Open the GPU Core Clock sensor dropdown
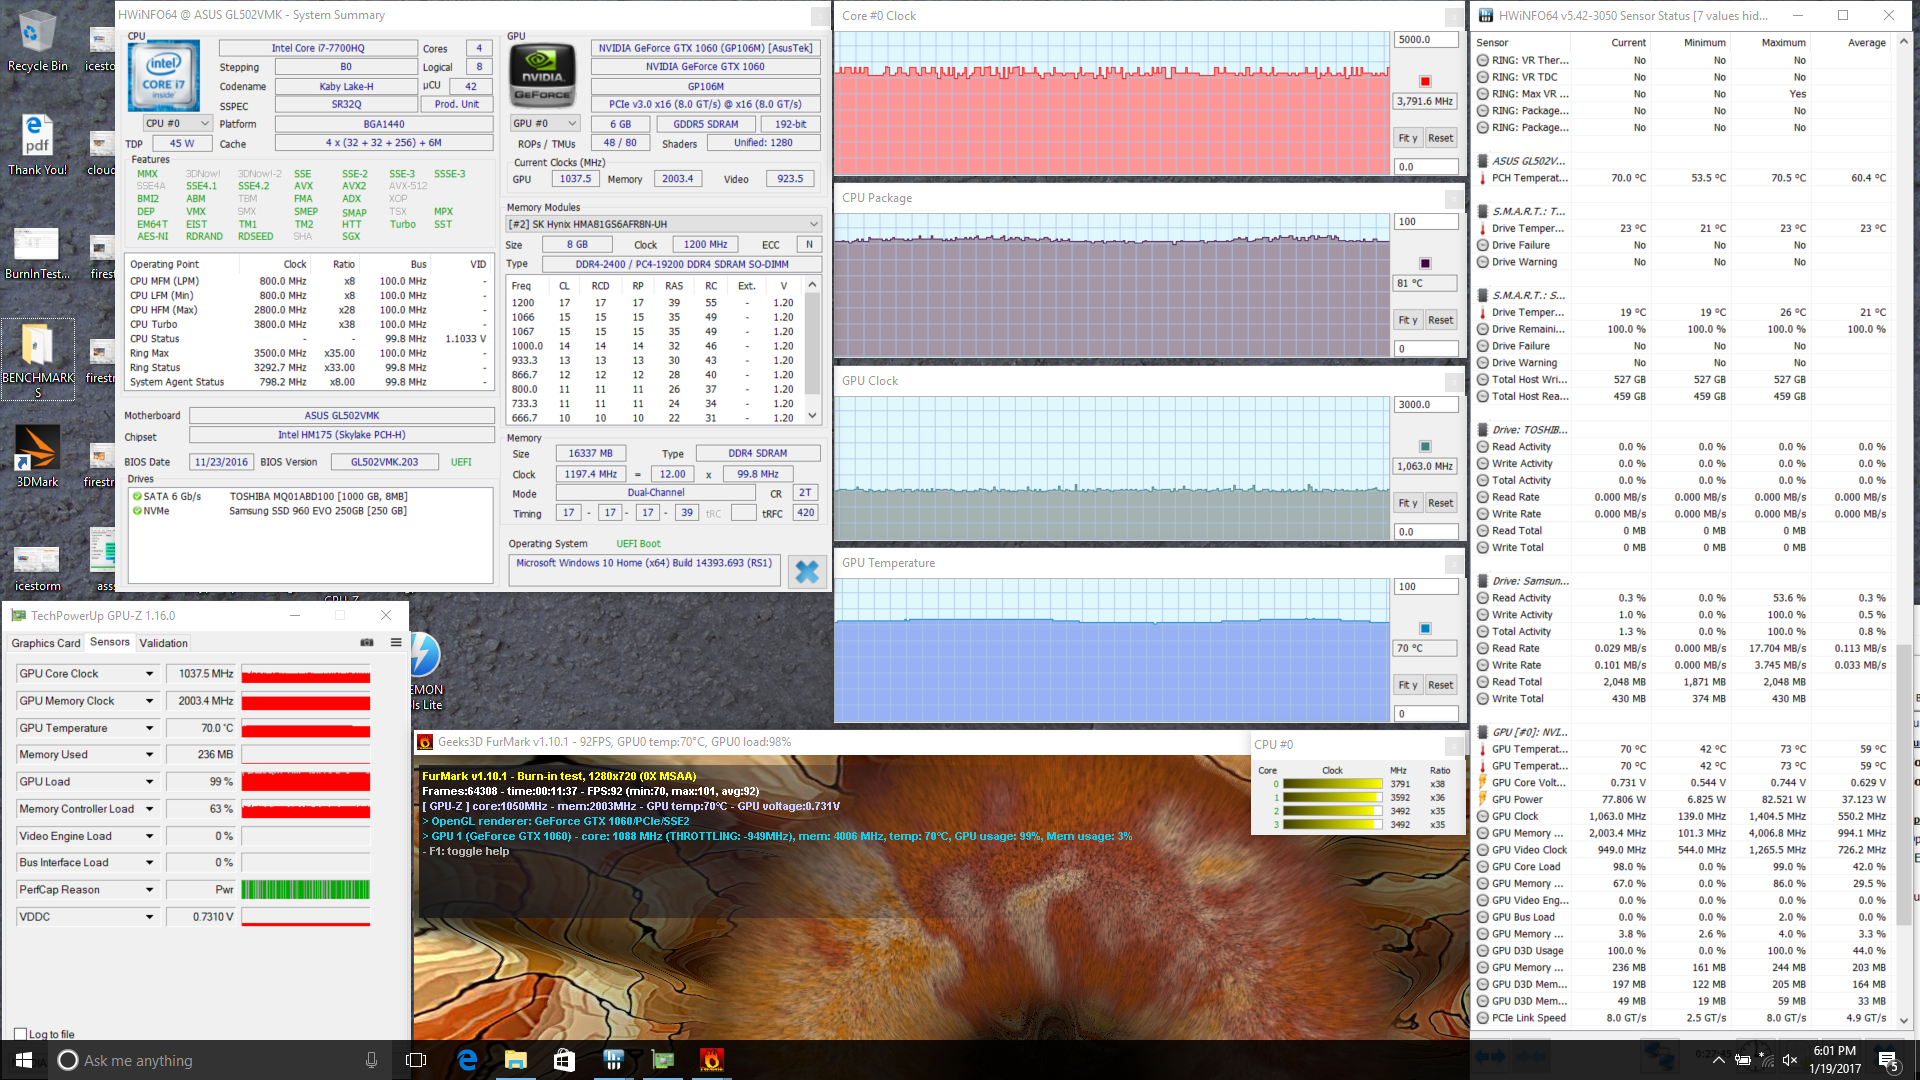The height and width of the screenshot is (1080, 1920). click(150, 674)
